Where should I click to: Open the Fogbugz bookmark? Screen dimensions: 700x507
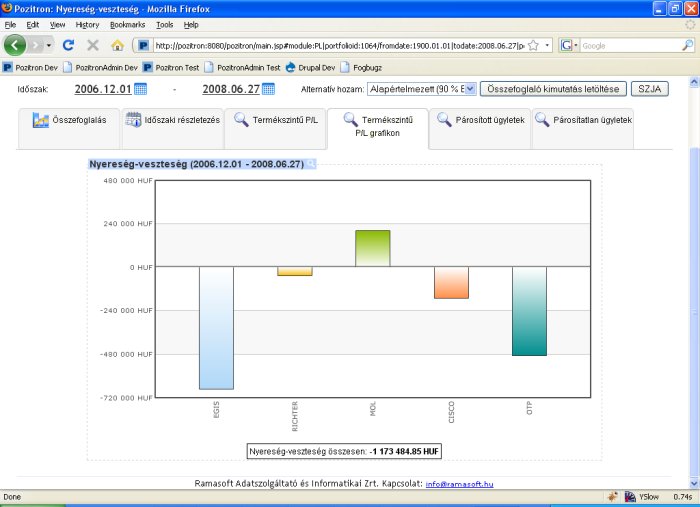(x=365, y=67)
